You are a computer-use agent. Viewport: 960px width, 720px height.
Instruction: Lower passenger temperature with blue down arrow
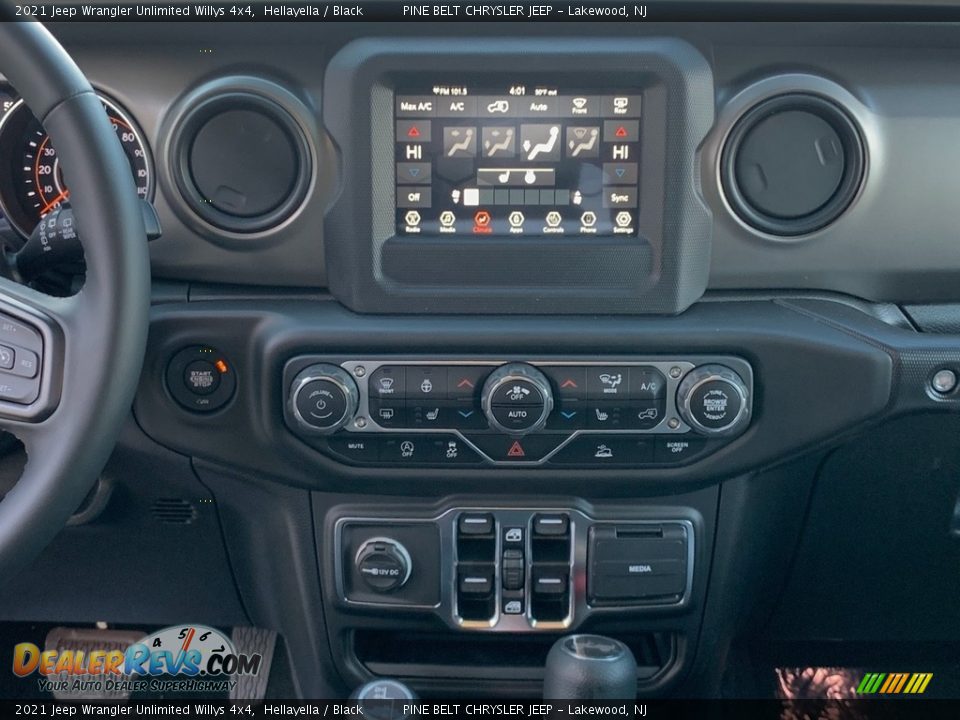pos(621,173)
